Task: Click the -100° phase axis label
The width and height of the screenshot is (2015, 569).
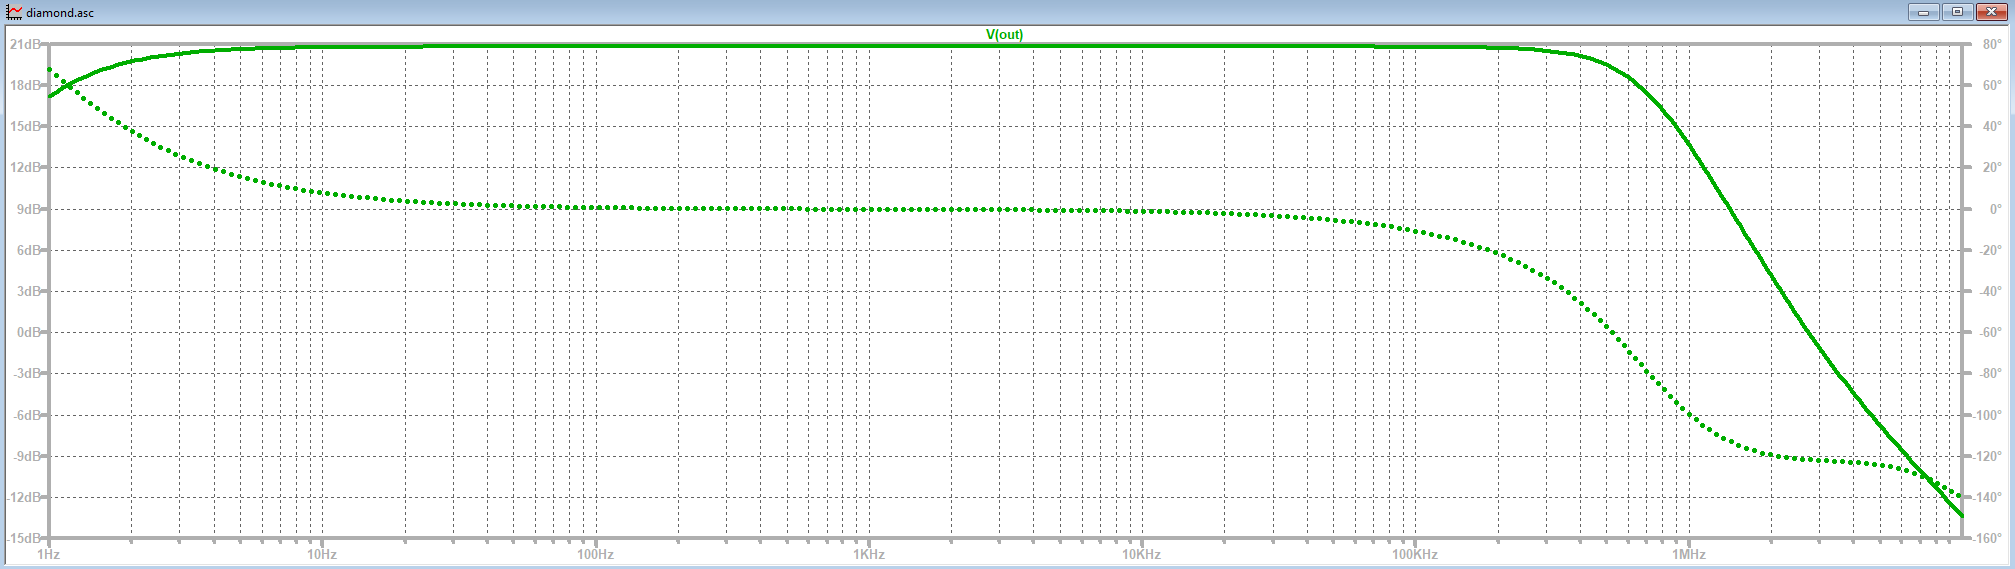Action: pyautogui.click(x=1987, y=415)
